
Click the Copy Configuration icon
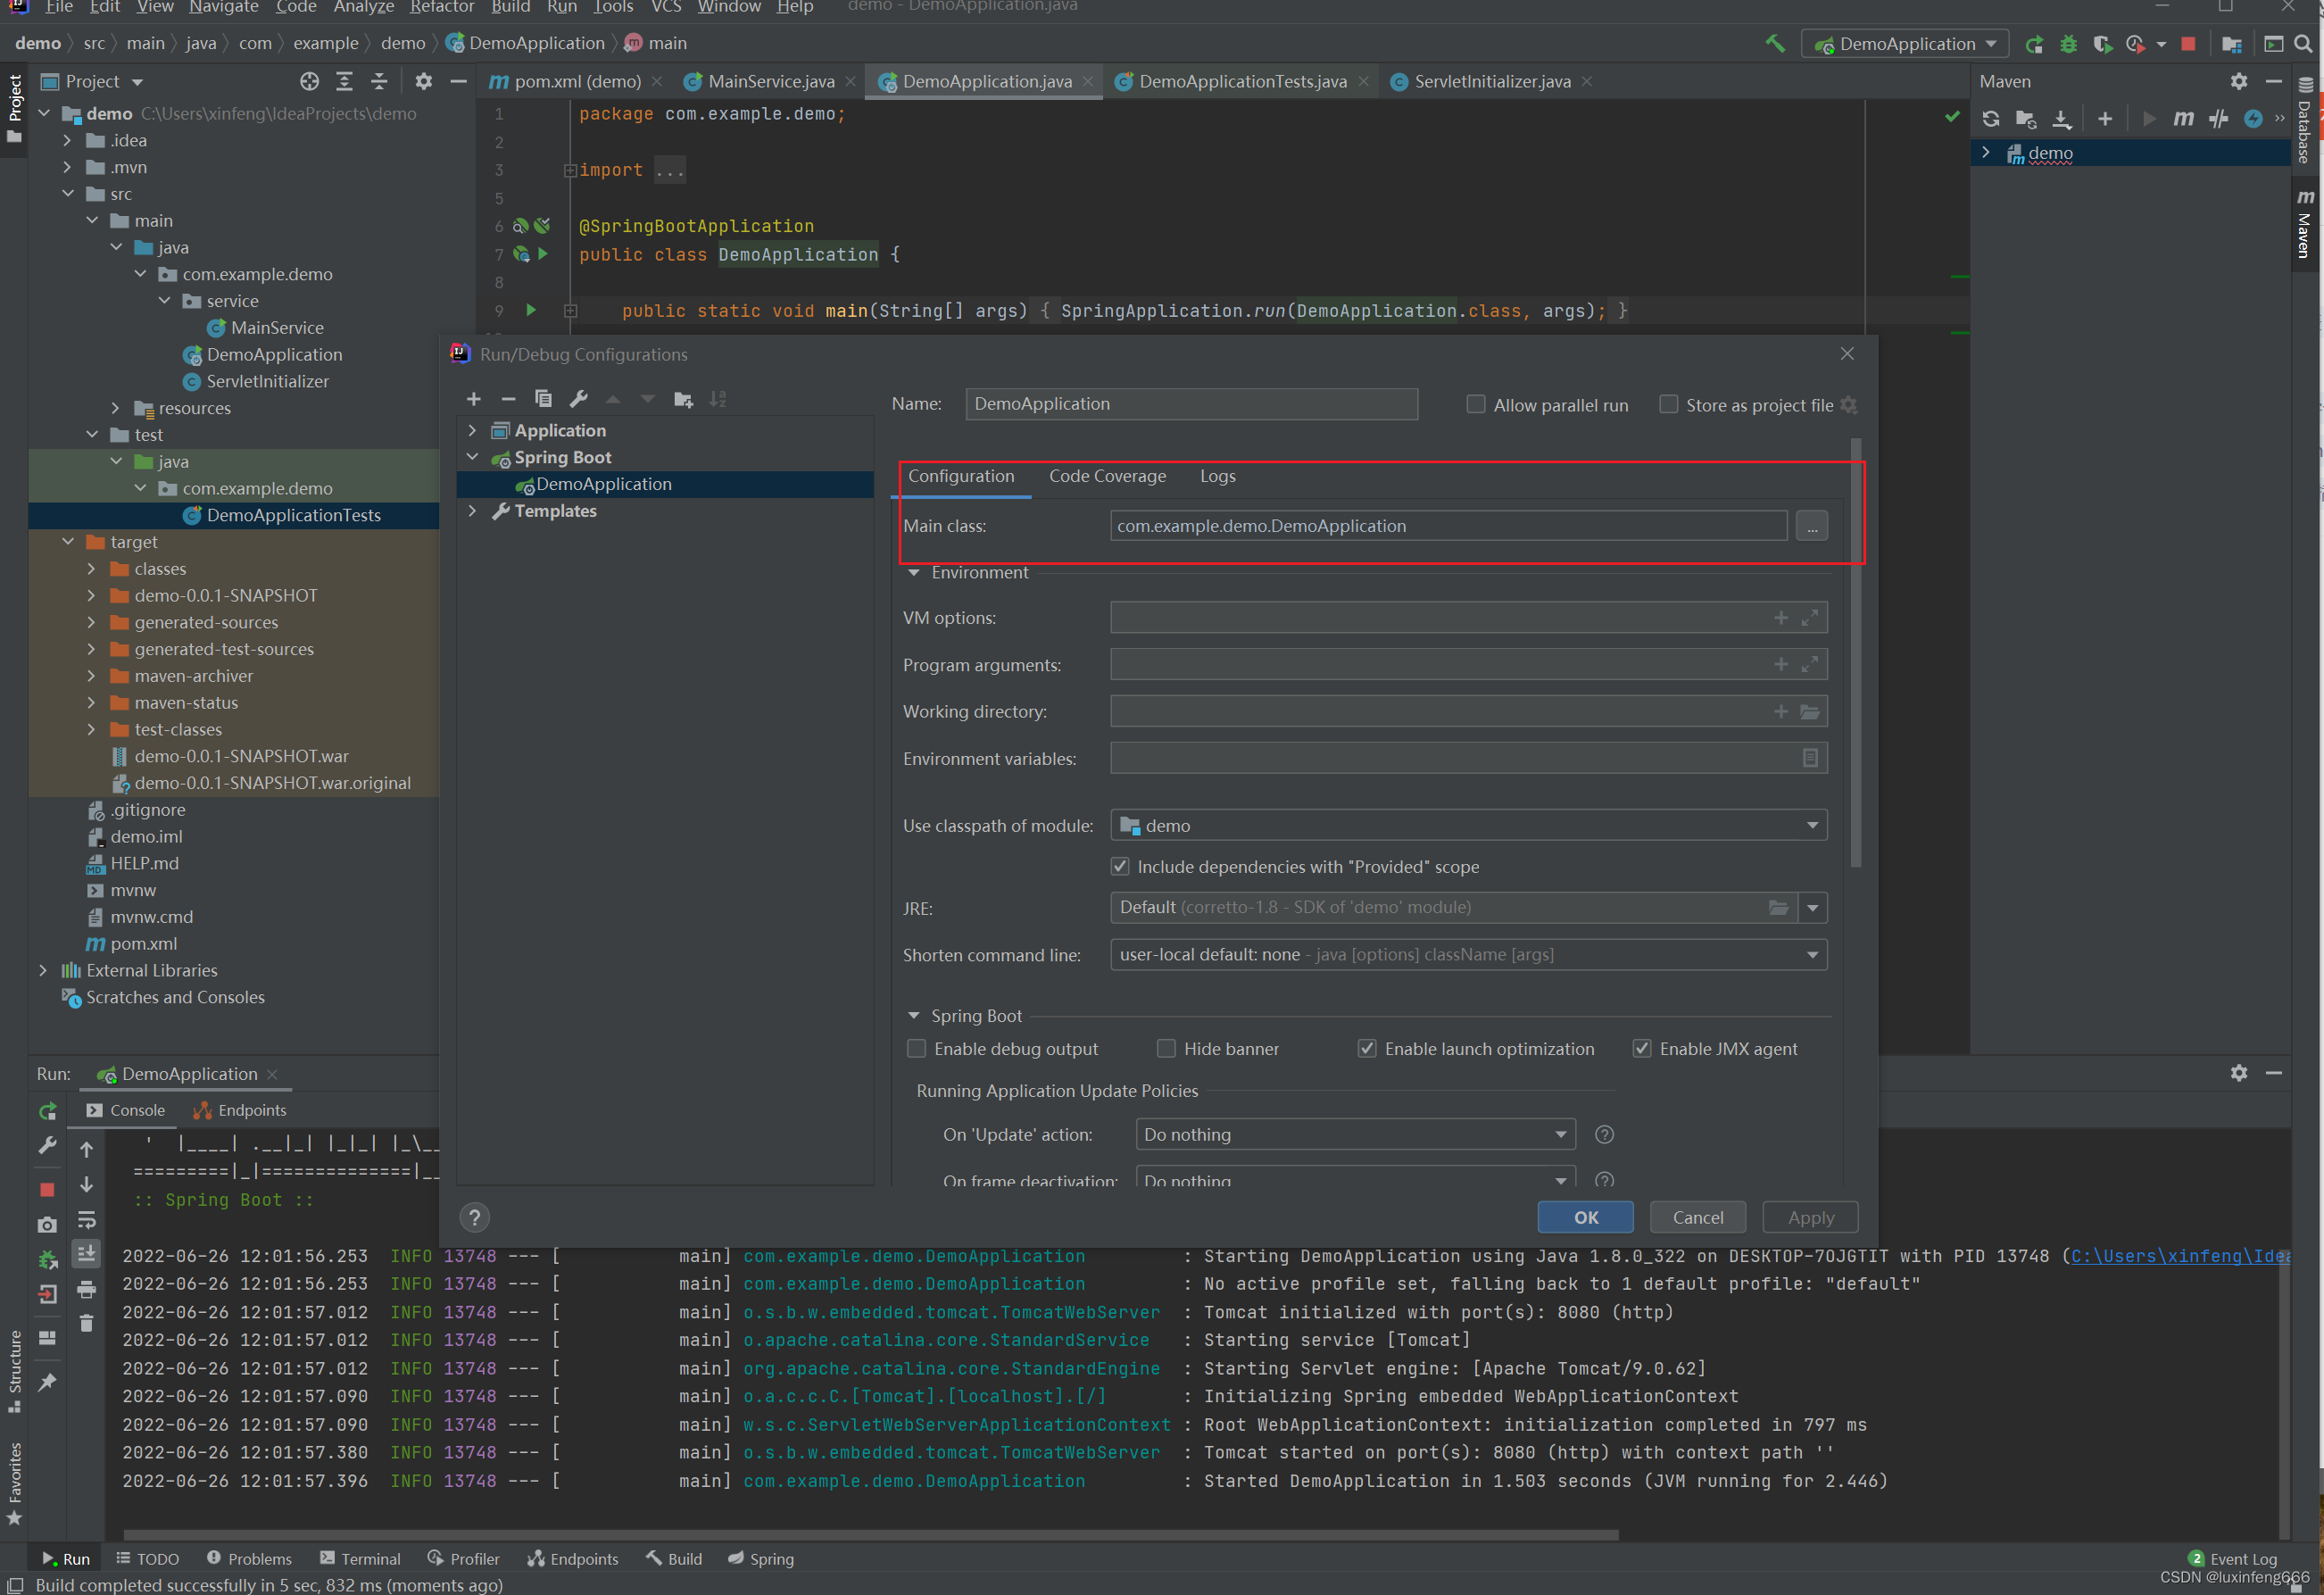pos(543,399)
